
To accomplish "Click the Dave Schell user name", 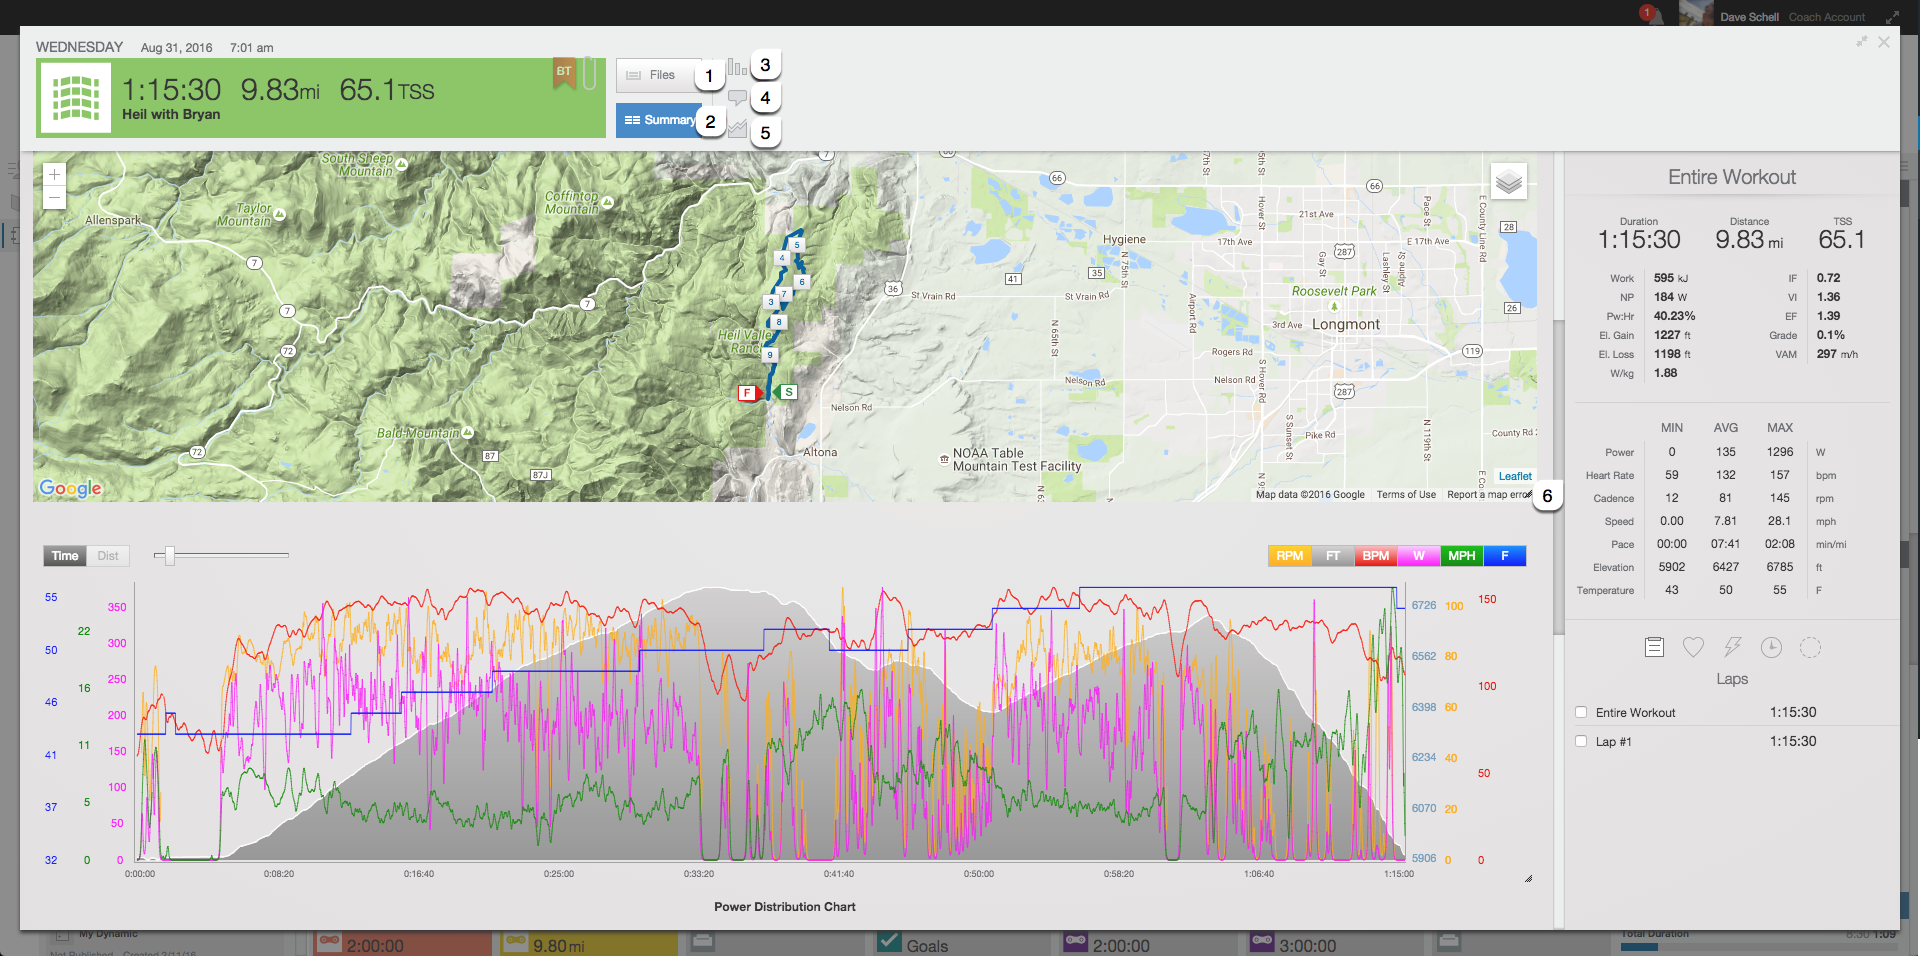I will point(1749,17).
